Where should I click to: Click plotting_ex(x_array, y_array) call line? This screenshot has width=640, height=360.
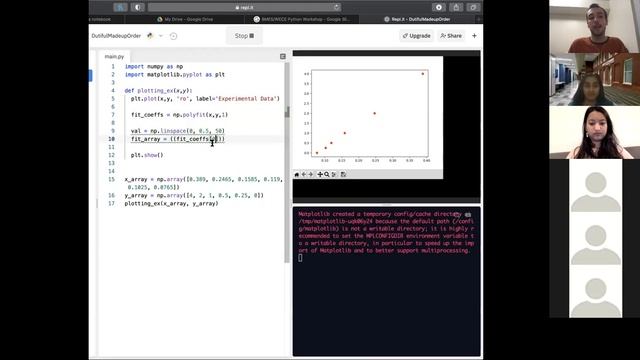click(x=171, y=203)
